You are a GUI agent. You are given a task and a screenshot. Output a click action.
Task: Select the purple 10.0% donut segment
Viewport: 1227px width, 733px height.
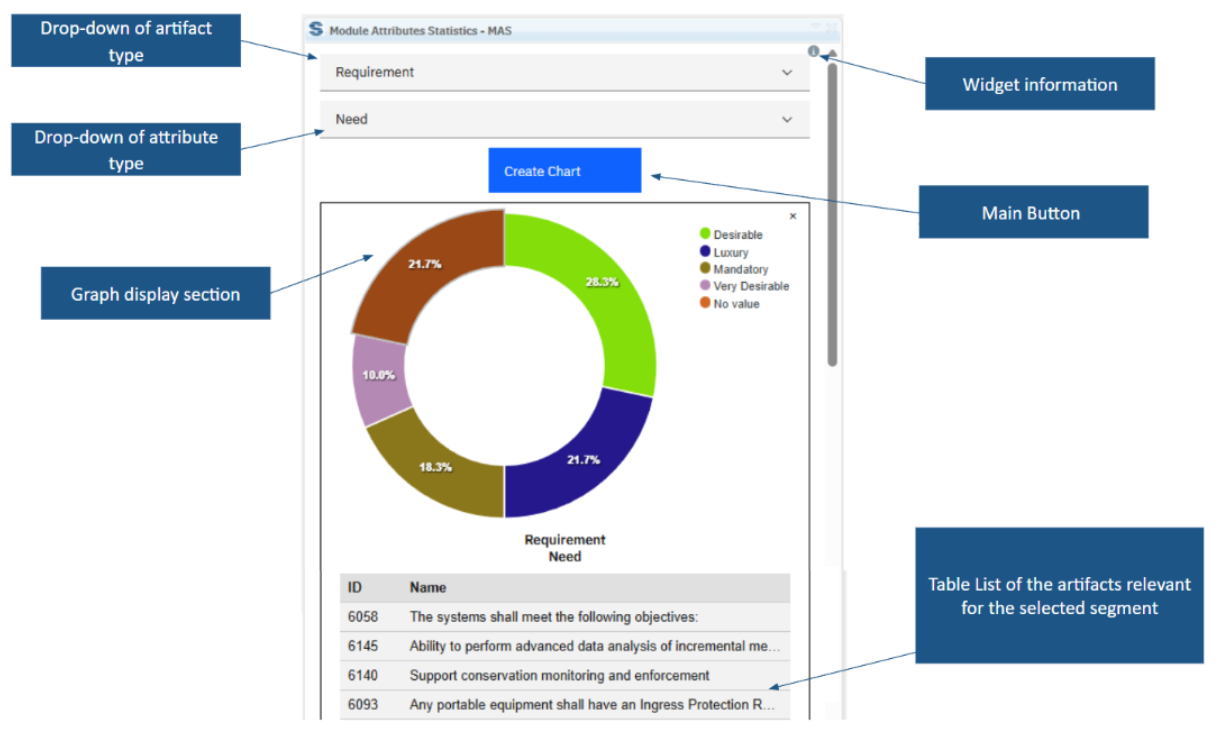(382, 377)
